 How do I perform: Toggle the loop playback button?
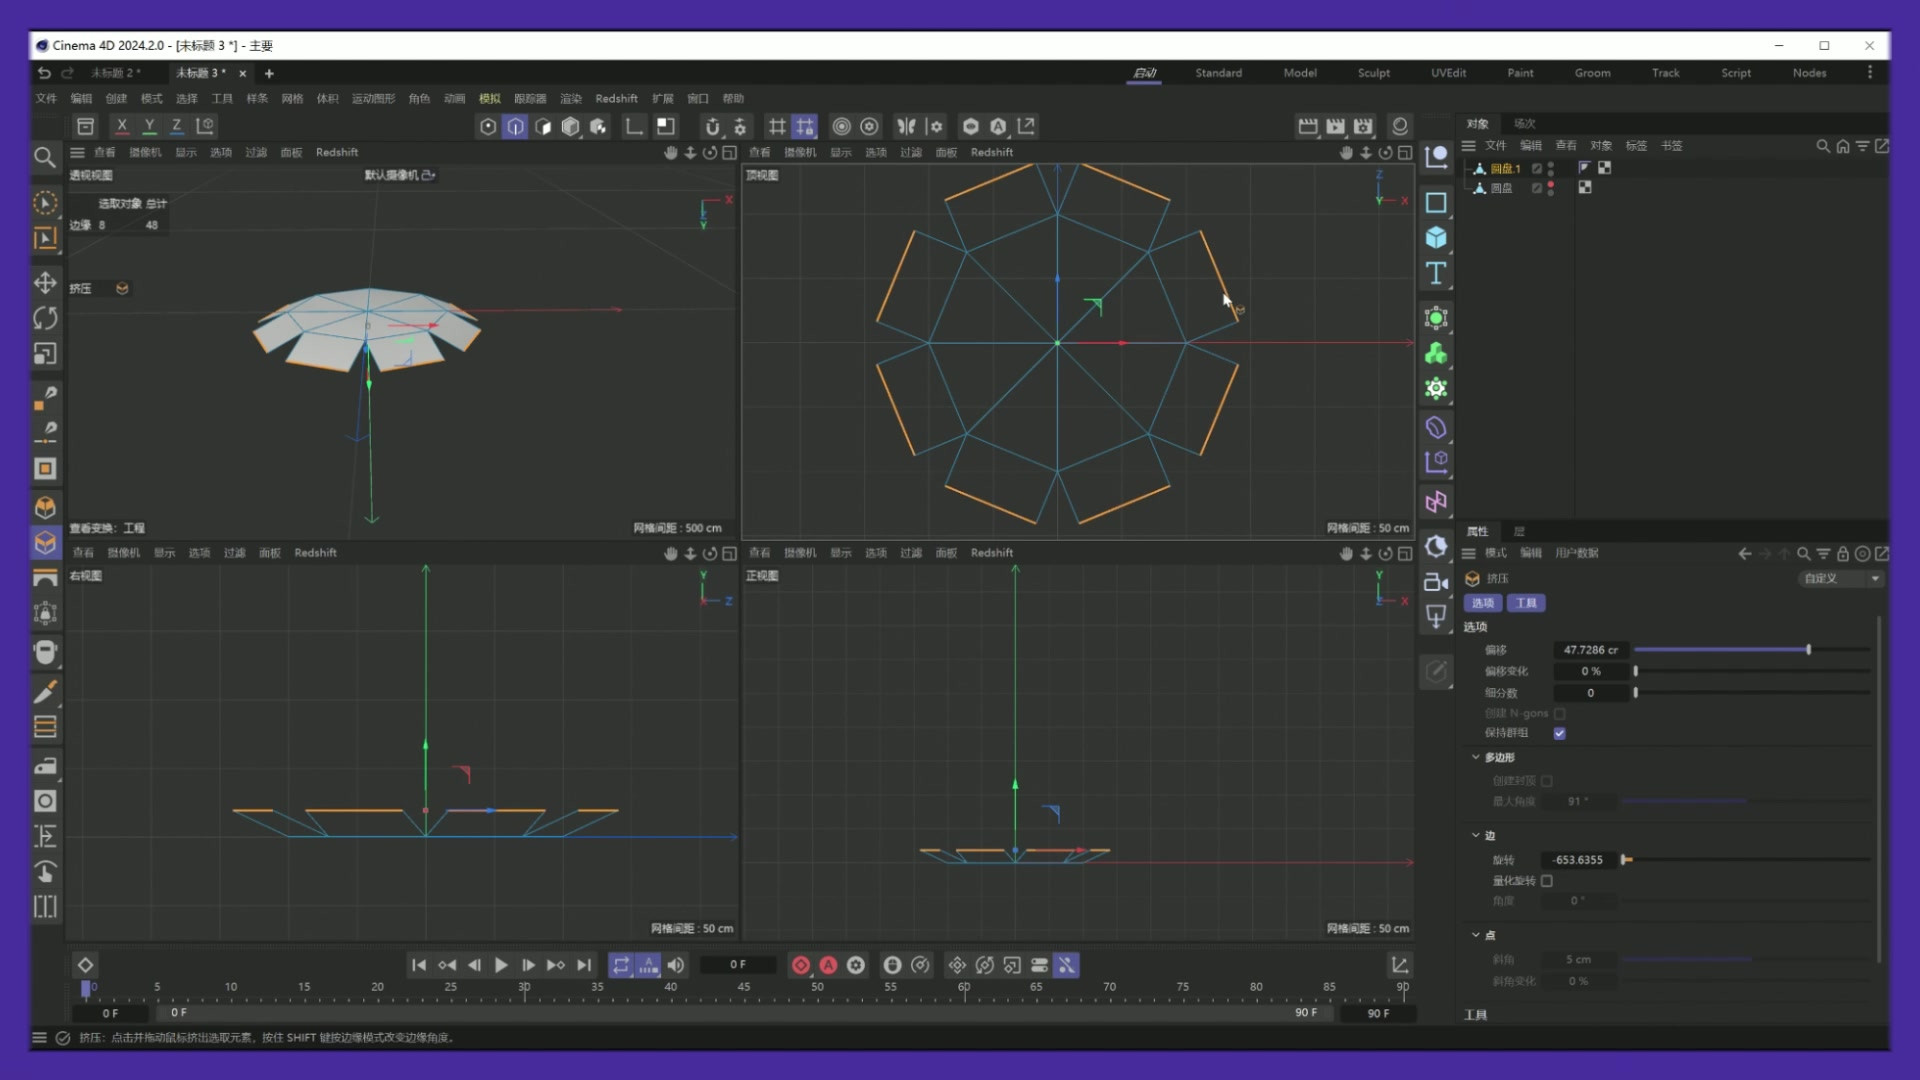click(621, 965)
